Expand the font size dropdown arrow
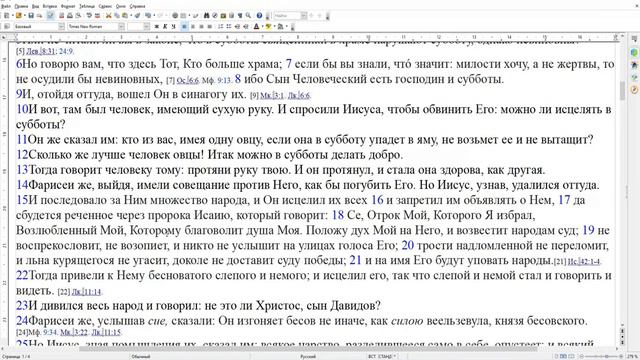The width and height of the screenshot is (640, 360). (x=147, y=27)
